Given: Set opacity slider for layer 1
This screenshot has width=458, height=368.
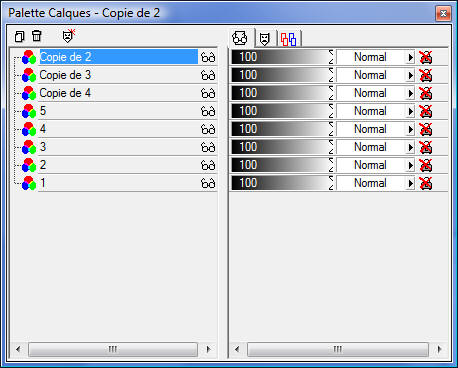Looking at the screenshot, I should pyautogui.click(x=282, y=183).
